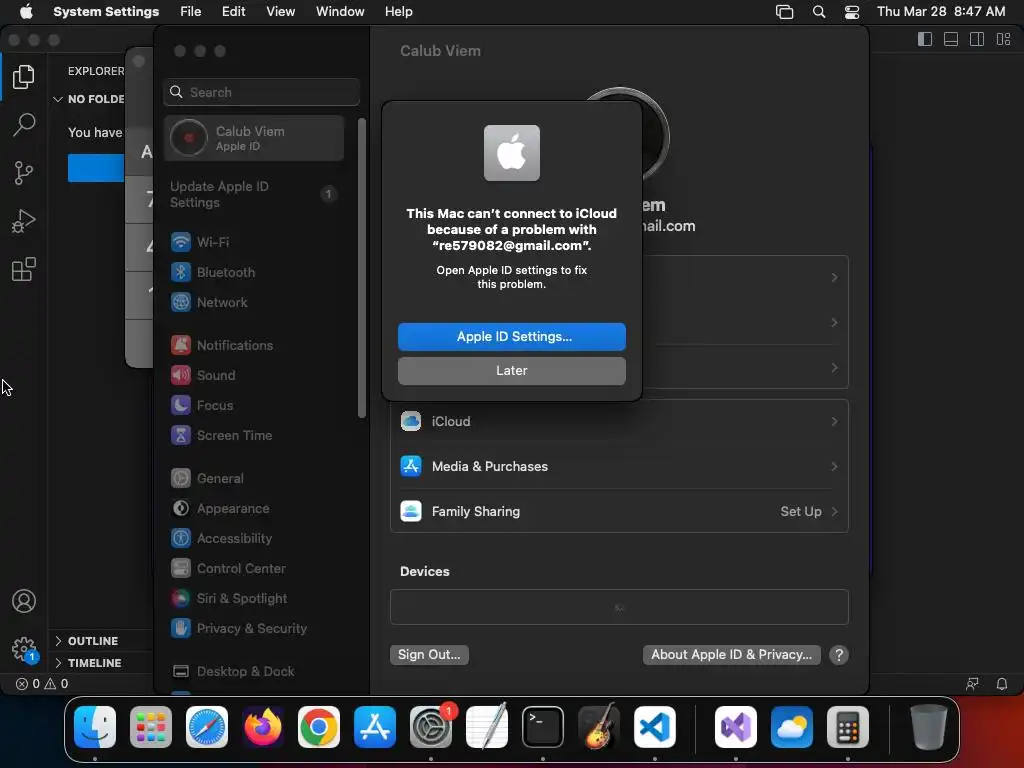Open Visual Studio Code from the Dock
Viewport: 1024px width, 768px height.
pos(655,727)
